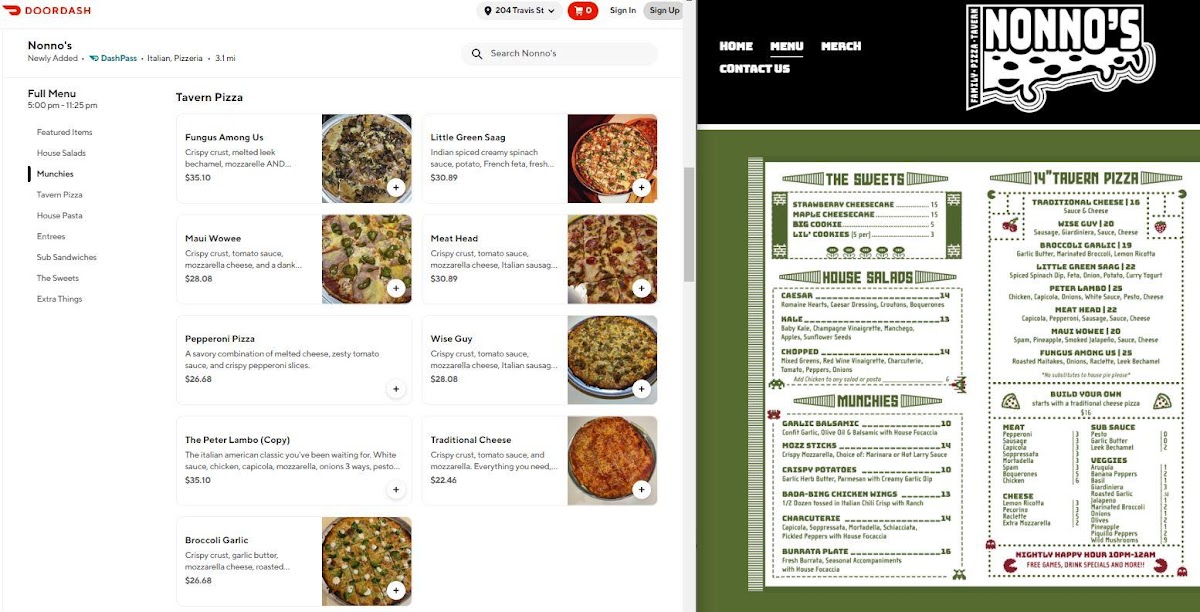The width and height of the screenshot is (1200, 612).
Task: Add The Peter Lambo (Copy) to cart
Action: 396,490
